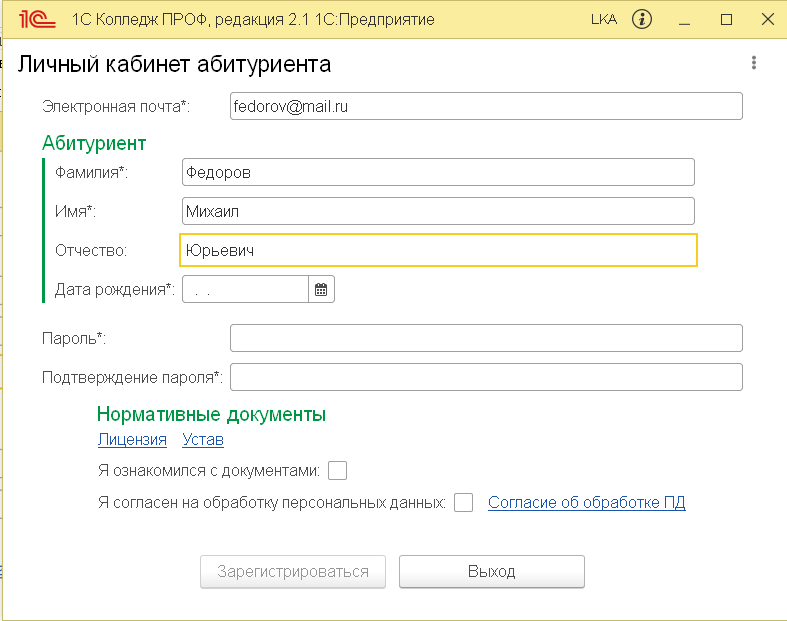Tick consent to personal data processing checkbox
The width and height of the screenshot is (787, 621).
[x=463, y=503]
